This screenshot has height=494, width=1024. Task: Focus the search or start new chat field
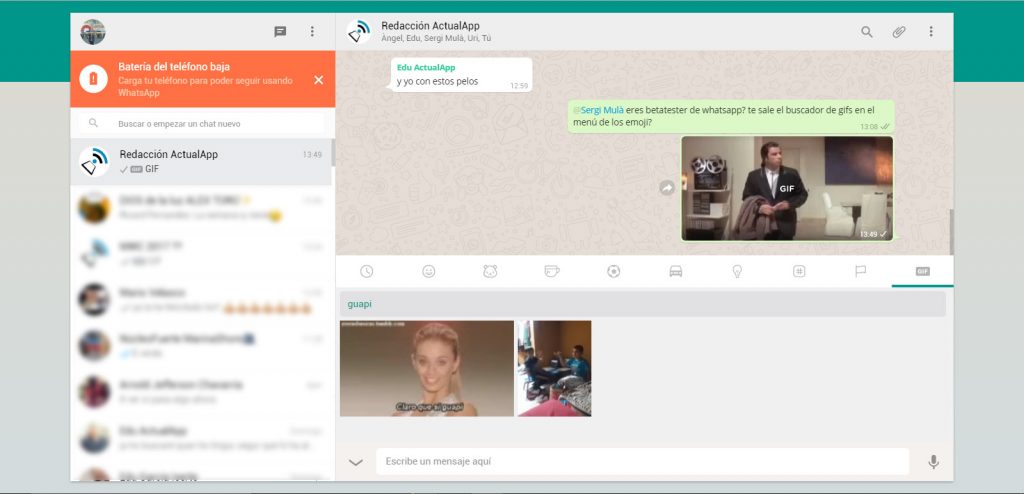202,124
